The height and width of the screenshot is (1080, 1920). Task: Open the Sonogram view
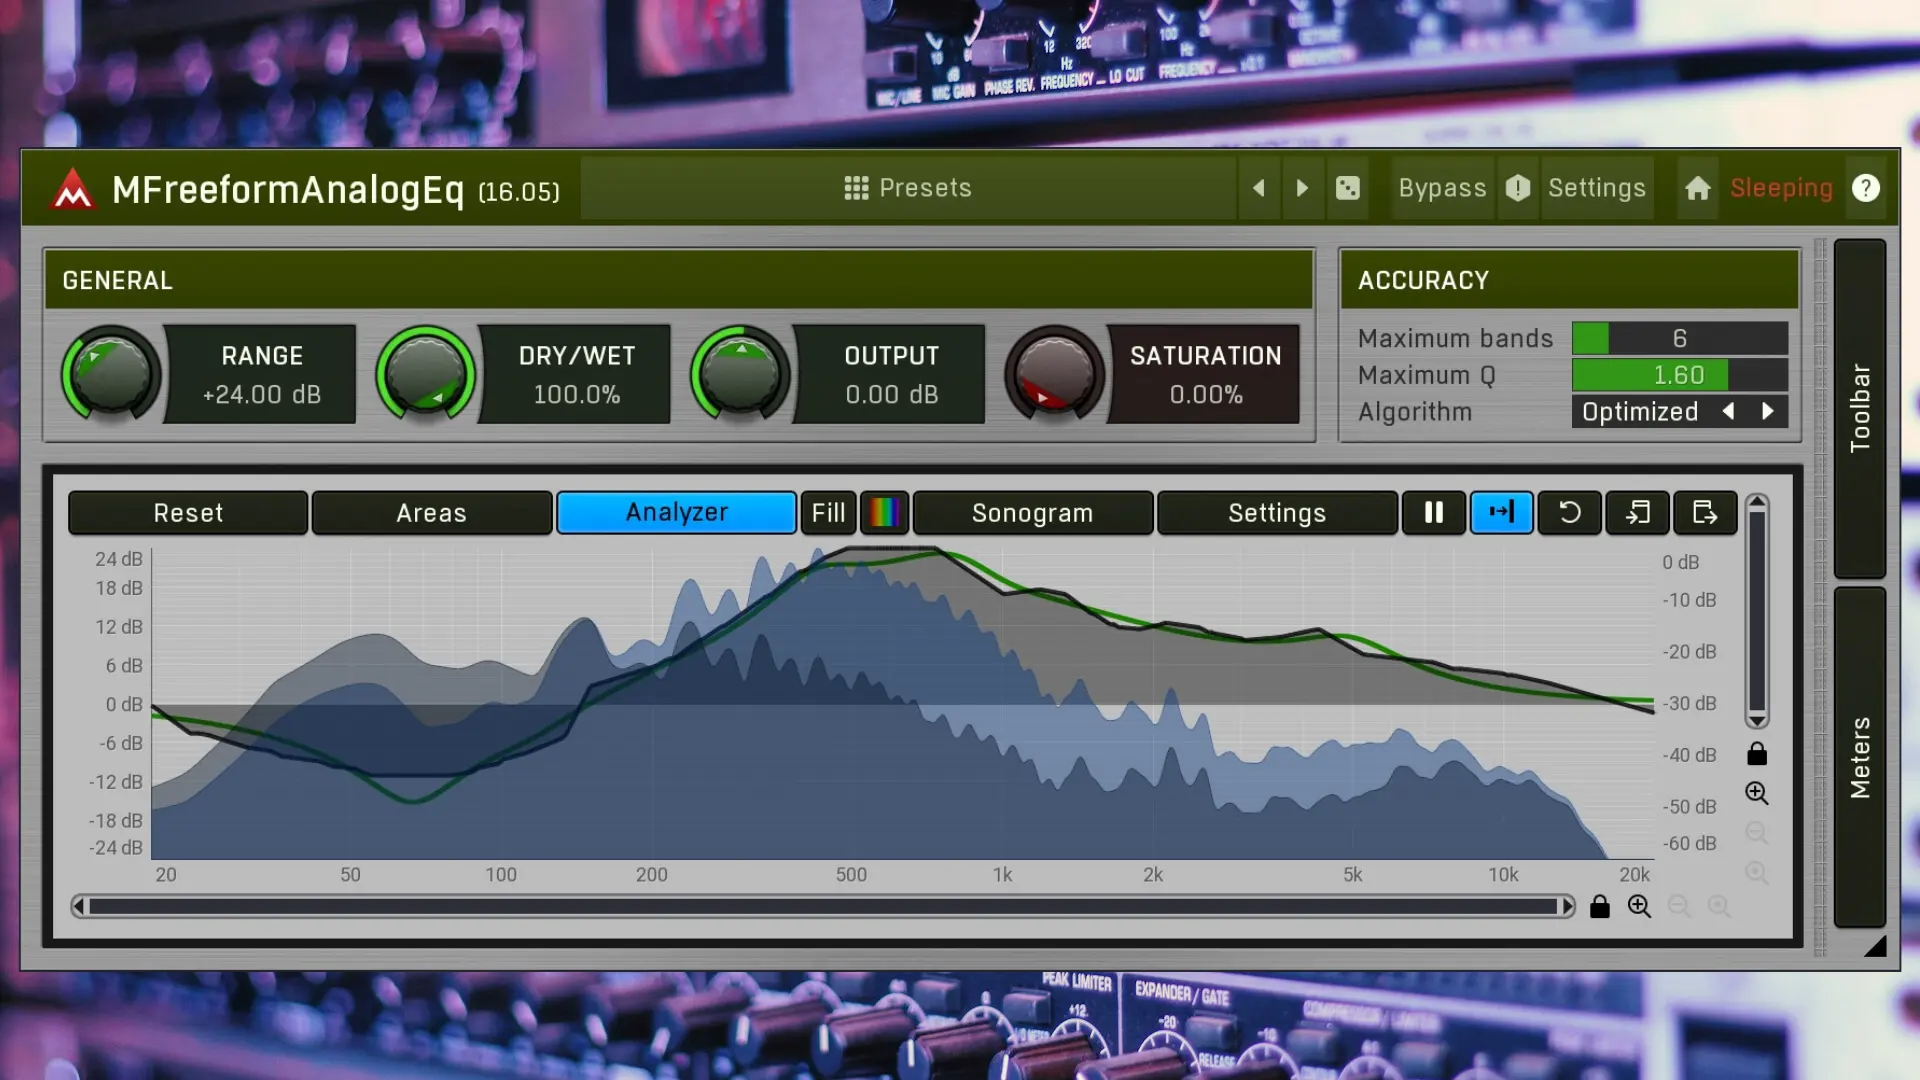[1032, 513]
